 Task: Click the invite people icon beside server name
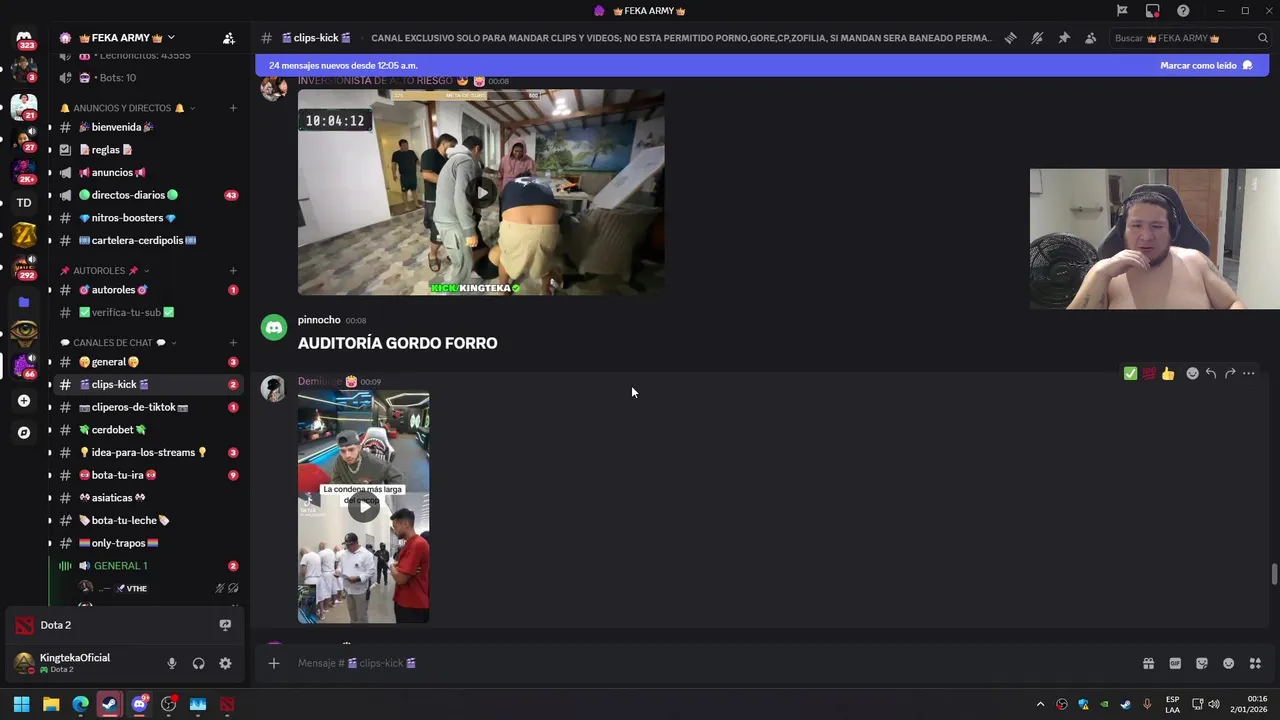[x=229, y=38]
